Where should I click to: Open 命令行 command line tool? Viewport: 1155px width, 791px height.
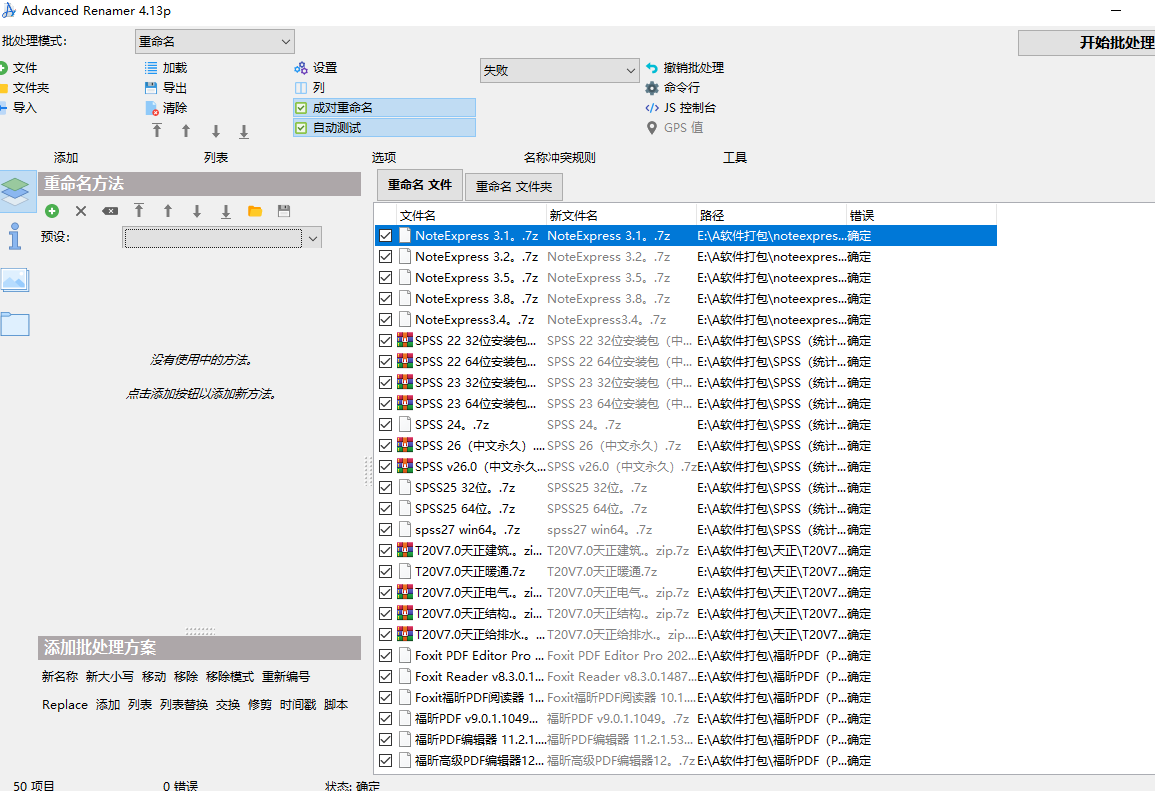673,88
